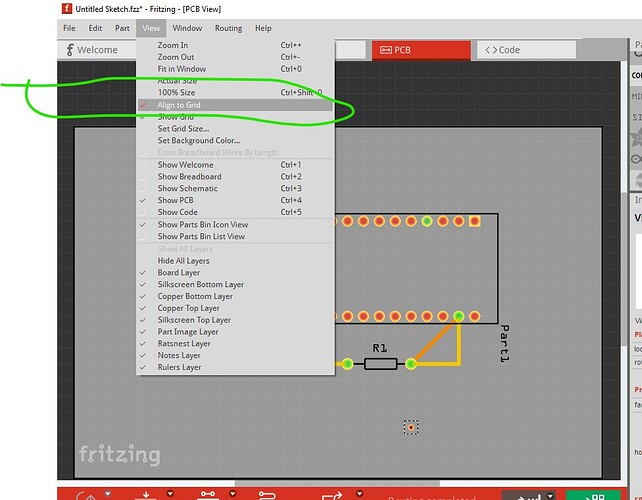Disable Show Parts Bin Icon View
This screenshot has width=642, height=500.
pyautogui.click(x=202, y=225)
